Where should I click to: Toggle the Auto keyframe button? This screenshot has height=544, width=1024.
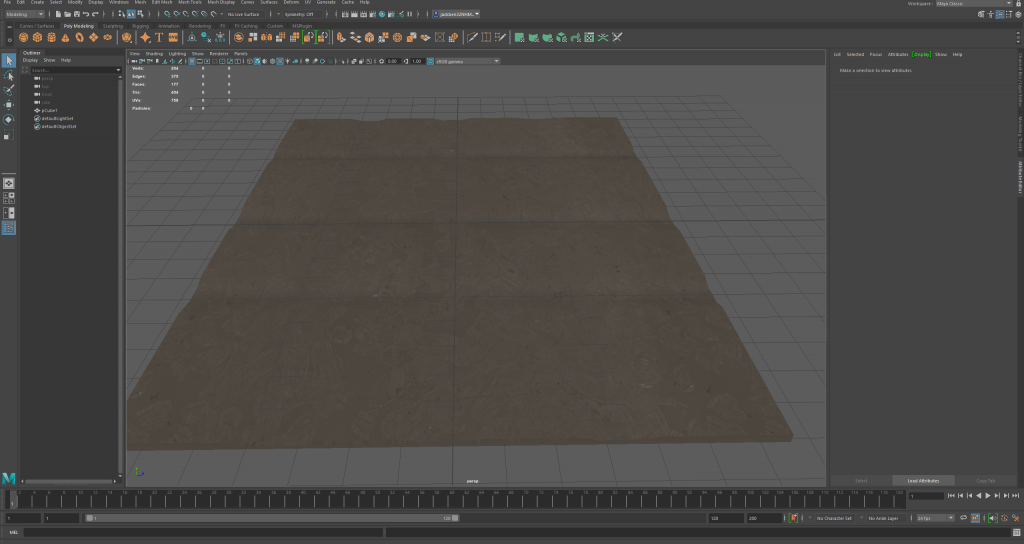click(x=793, y=518)
